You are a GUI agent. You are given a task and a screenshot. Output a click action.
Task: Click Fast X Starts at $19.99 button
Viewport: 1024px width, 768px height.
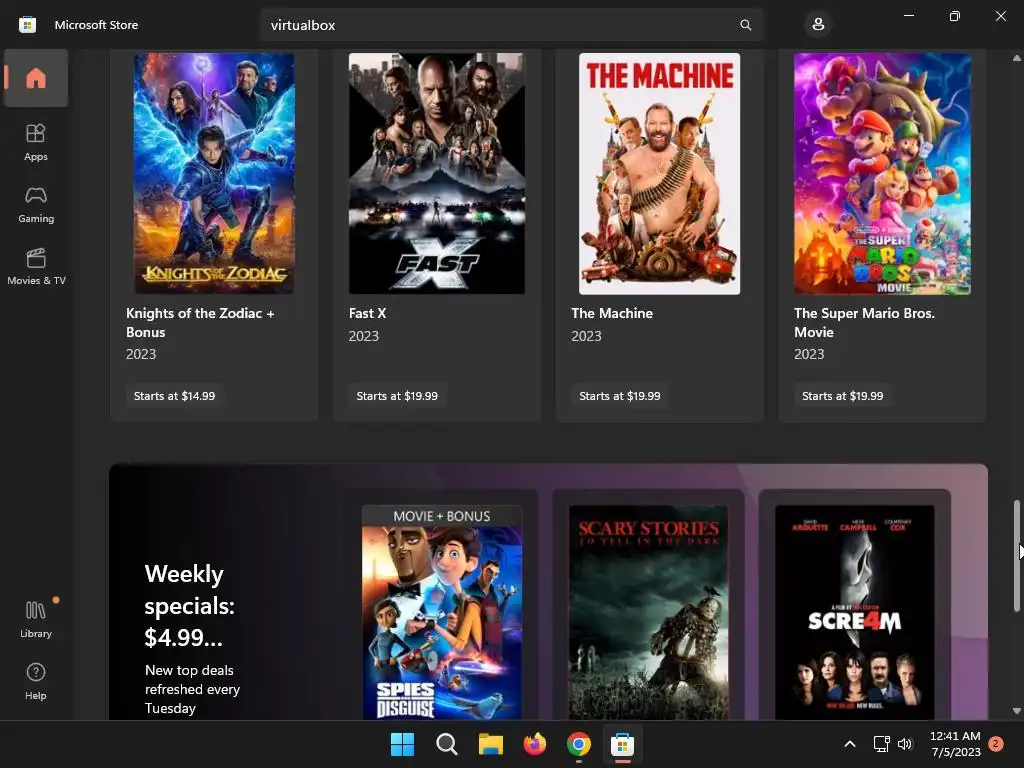[x=397, y=396]
